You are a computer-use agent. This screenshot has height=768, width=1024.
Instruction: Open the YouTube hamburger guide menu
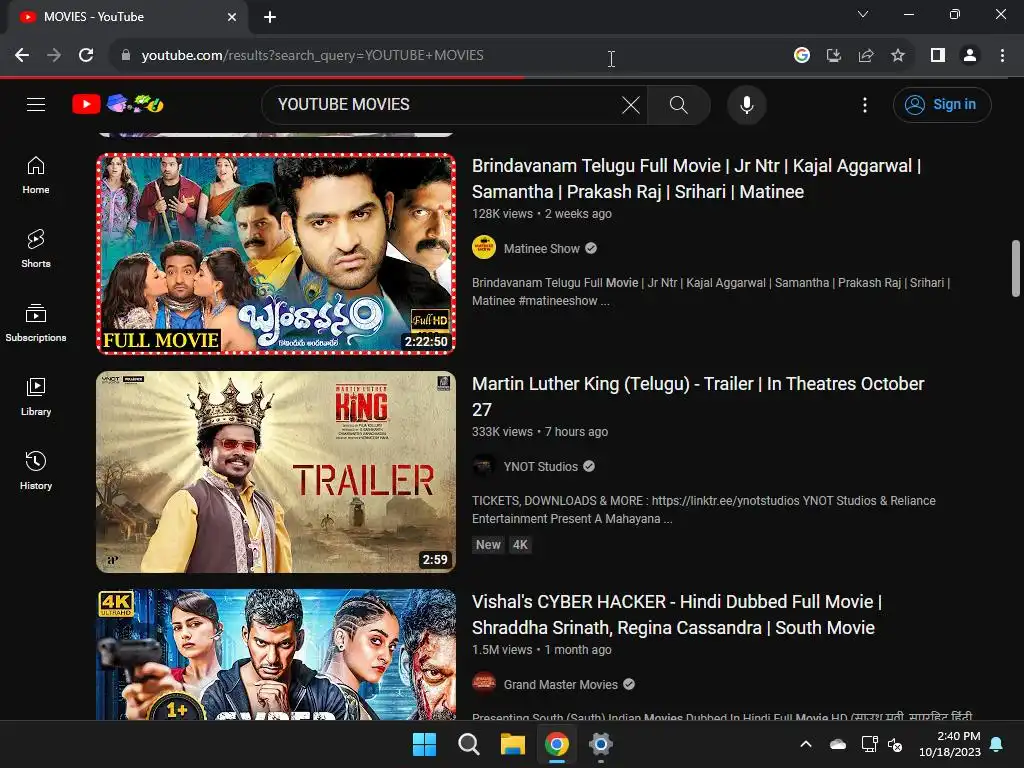tap(36, 104)
